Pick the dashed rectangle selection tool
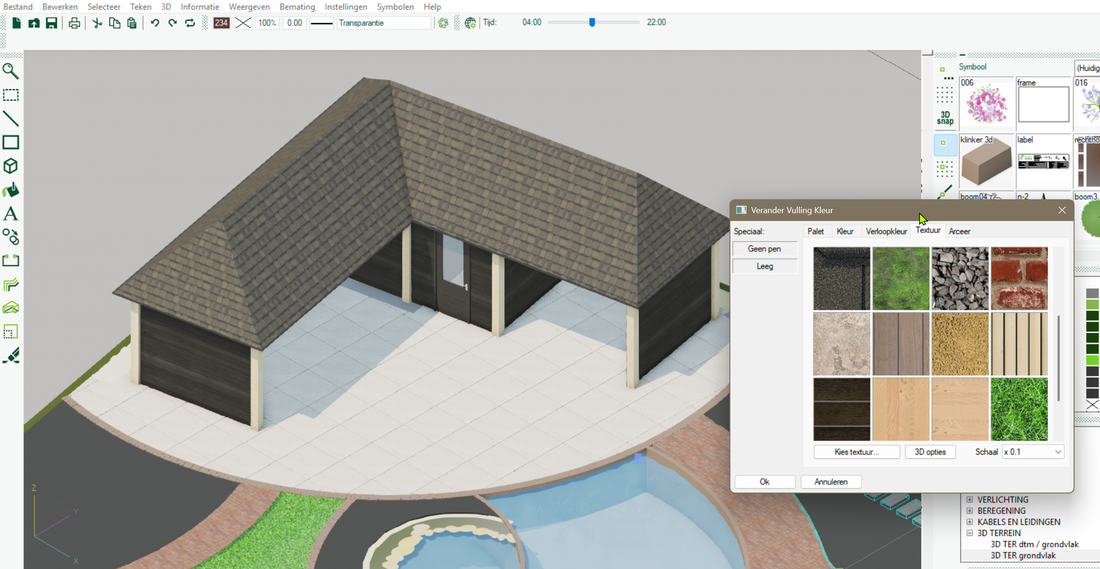Viewport: 1100px width, 569px height. (10, 95)
